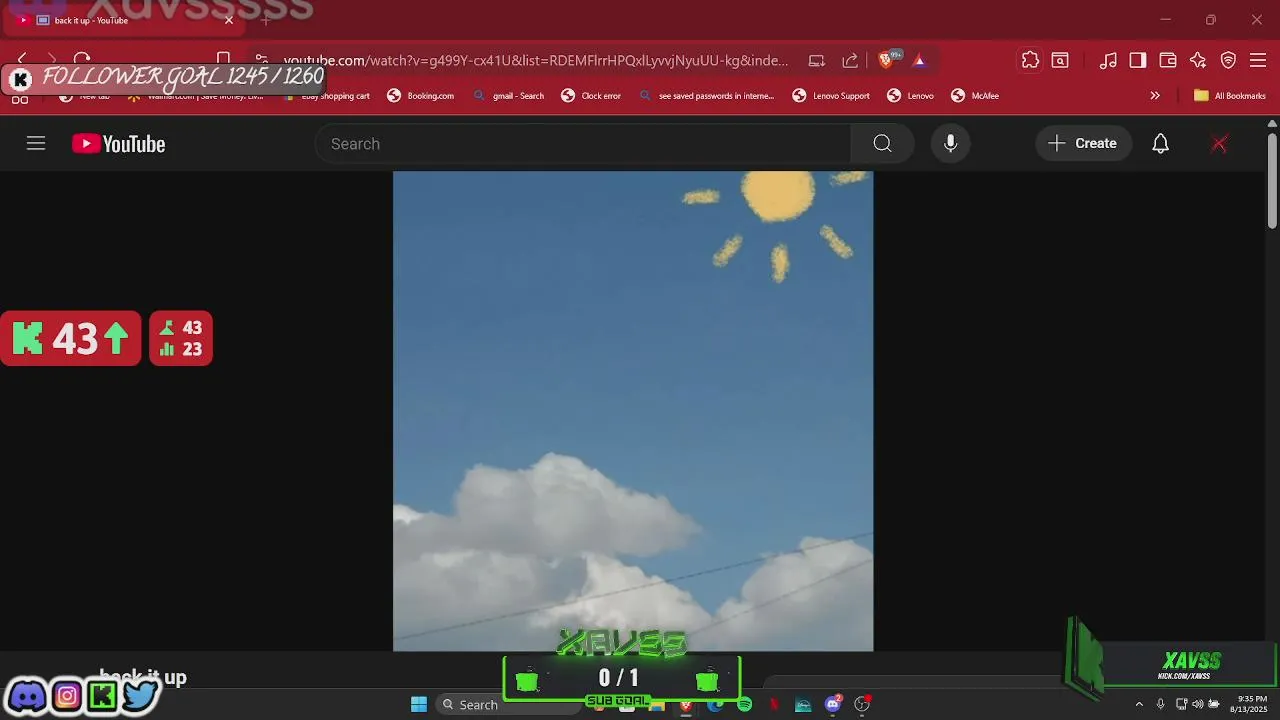Click the Windows taskbar Search box
Viewport: 1280px width, 720px height.
pos(508,704)
